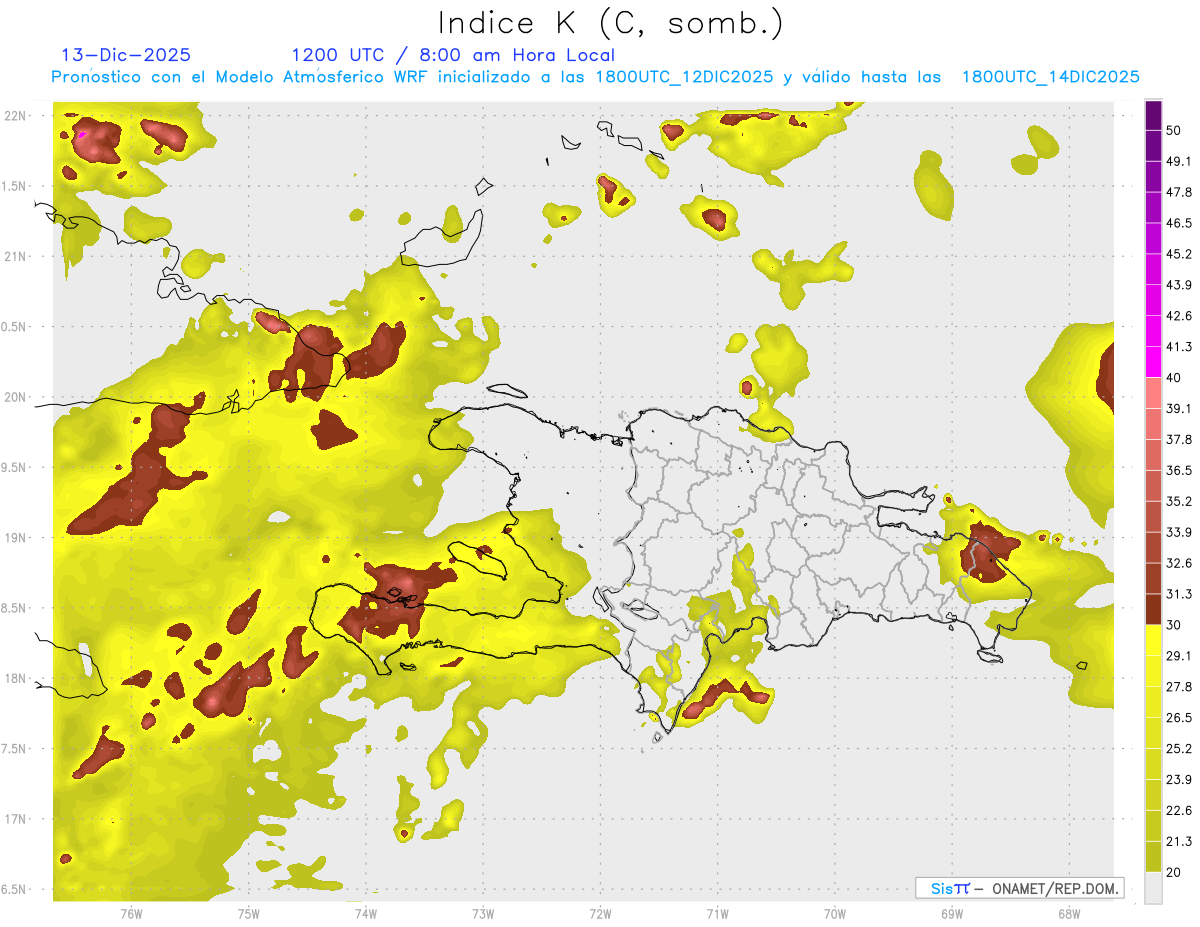Select the bright yellow scale segment between 30 and 29.1
Viewport: 1200px width, 927px height.
pyautogui.click(x=1153, y=640)
